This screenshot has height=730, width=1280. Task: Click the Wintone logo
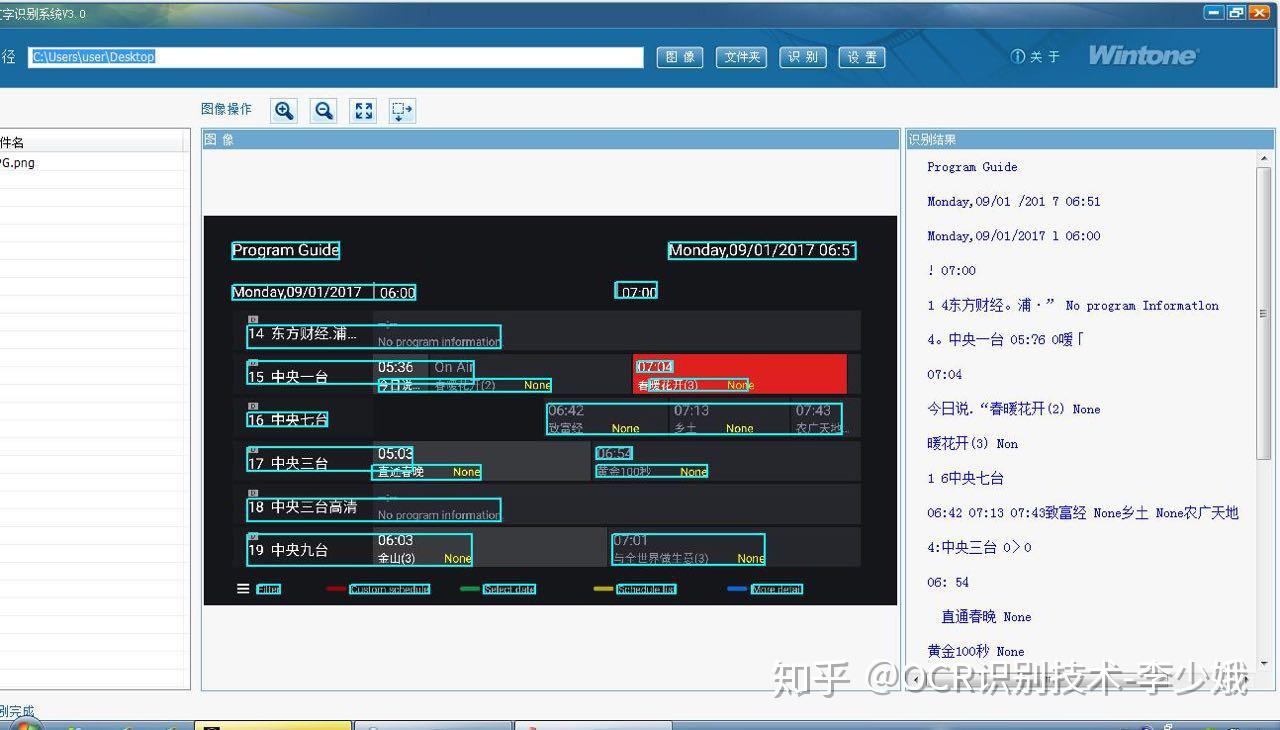click(1142, 55)
